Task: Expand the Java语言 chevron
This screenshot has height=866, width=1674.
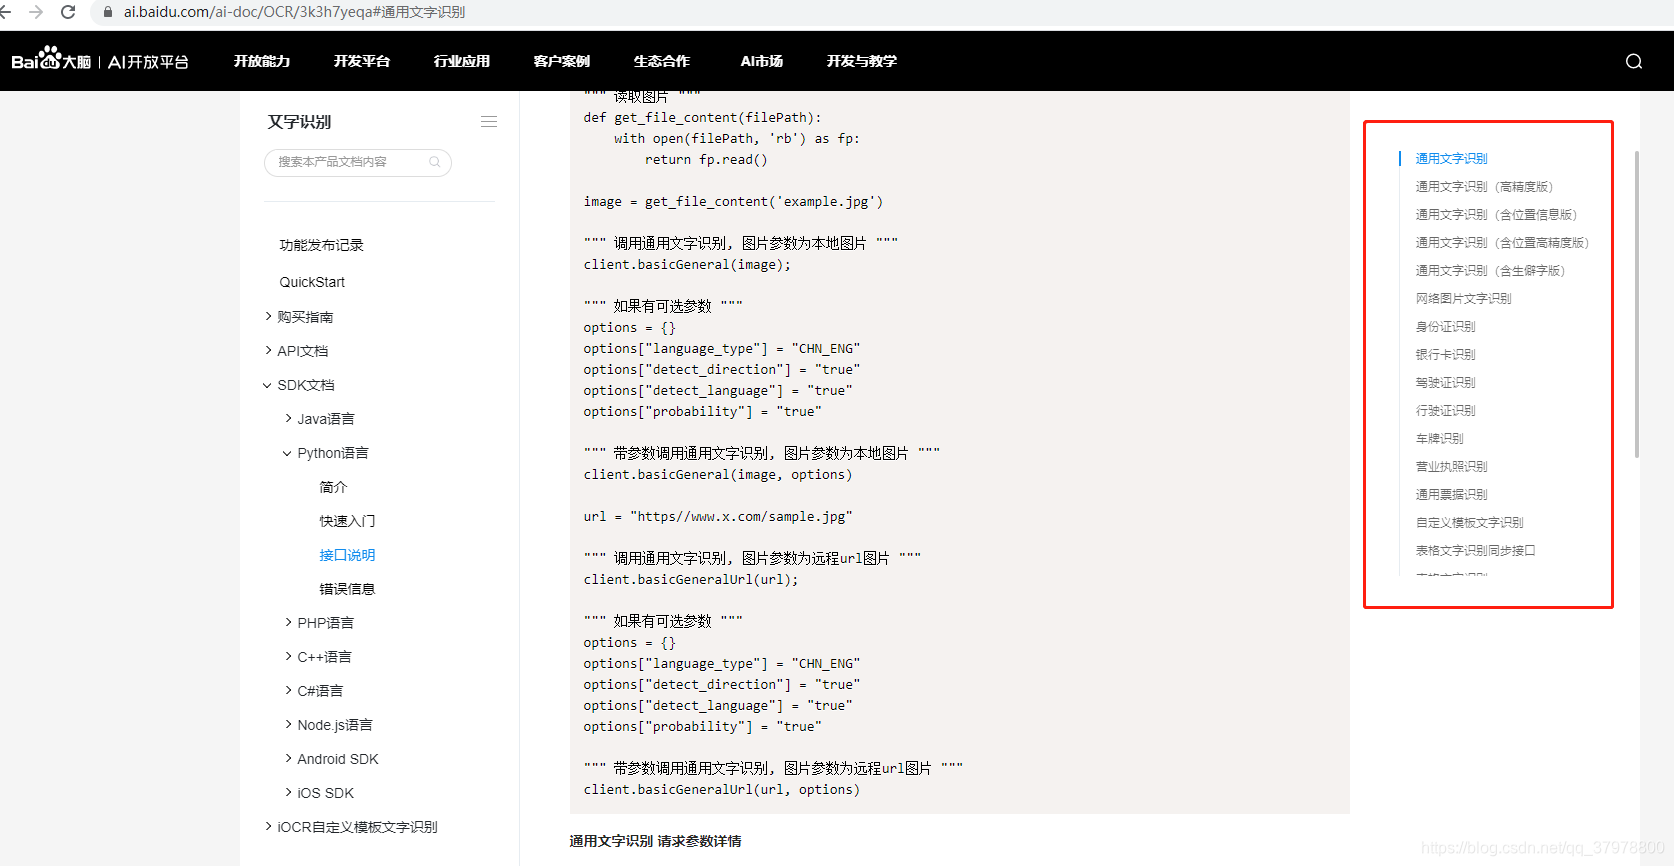Action: tap(288, 418)
